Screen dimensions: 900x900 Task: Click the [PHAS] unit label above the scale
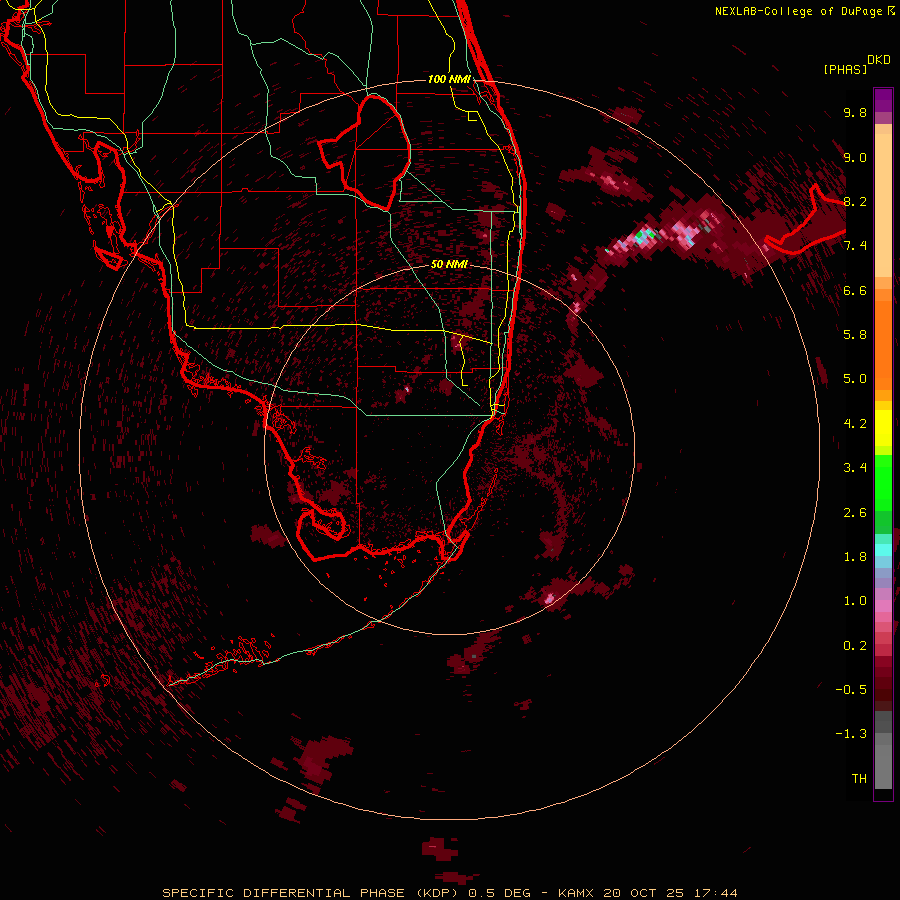[x=844, y=69]
